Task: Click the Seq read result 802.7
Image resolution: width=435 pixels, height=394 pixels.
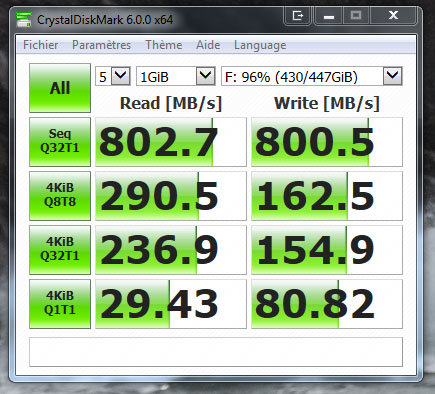Action: [x=171, y=142]
